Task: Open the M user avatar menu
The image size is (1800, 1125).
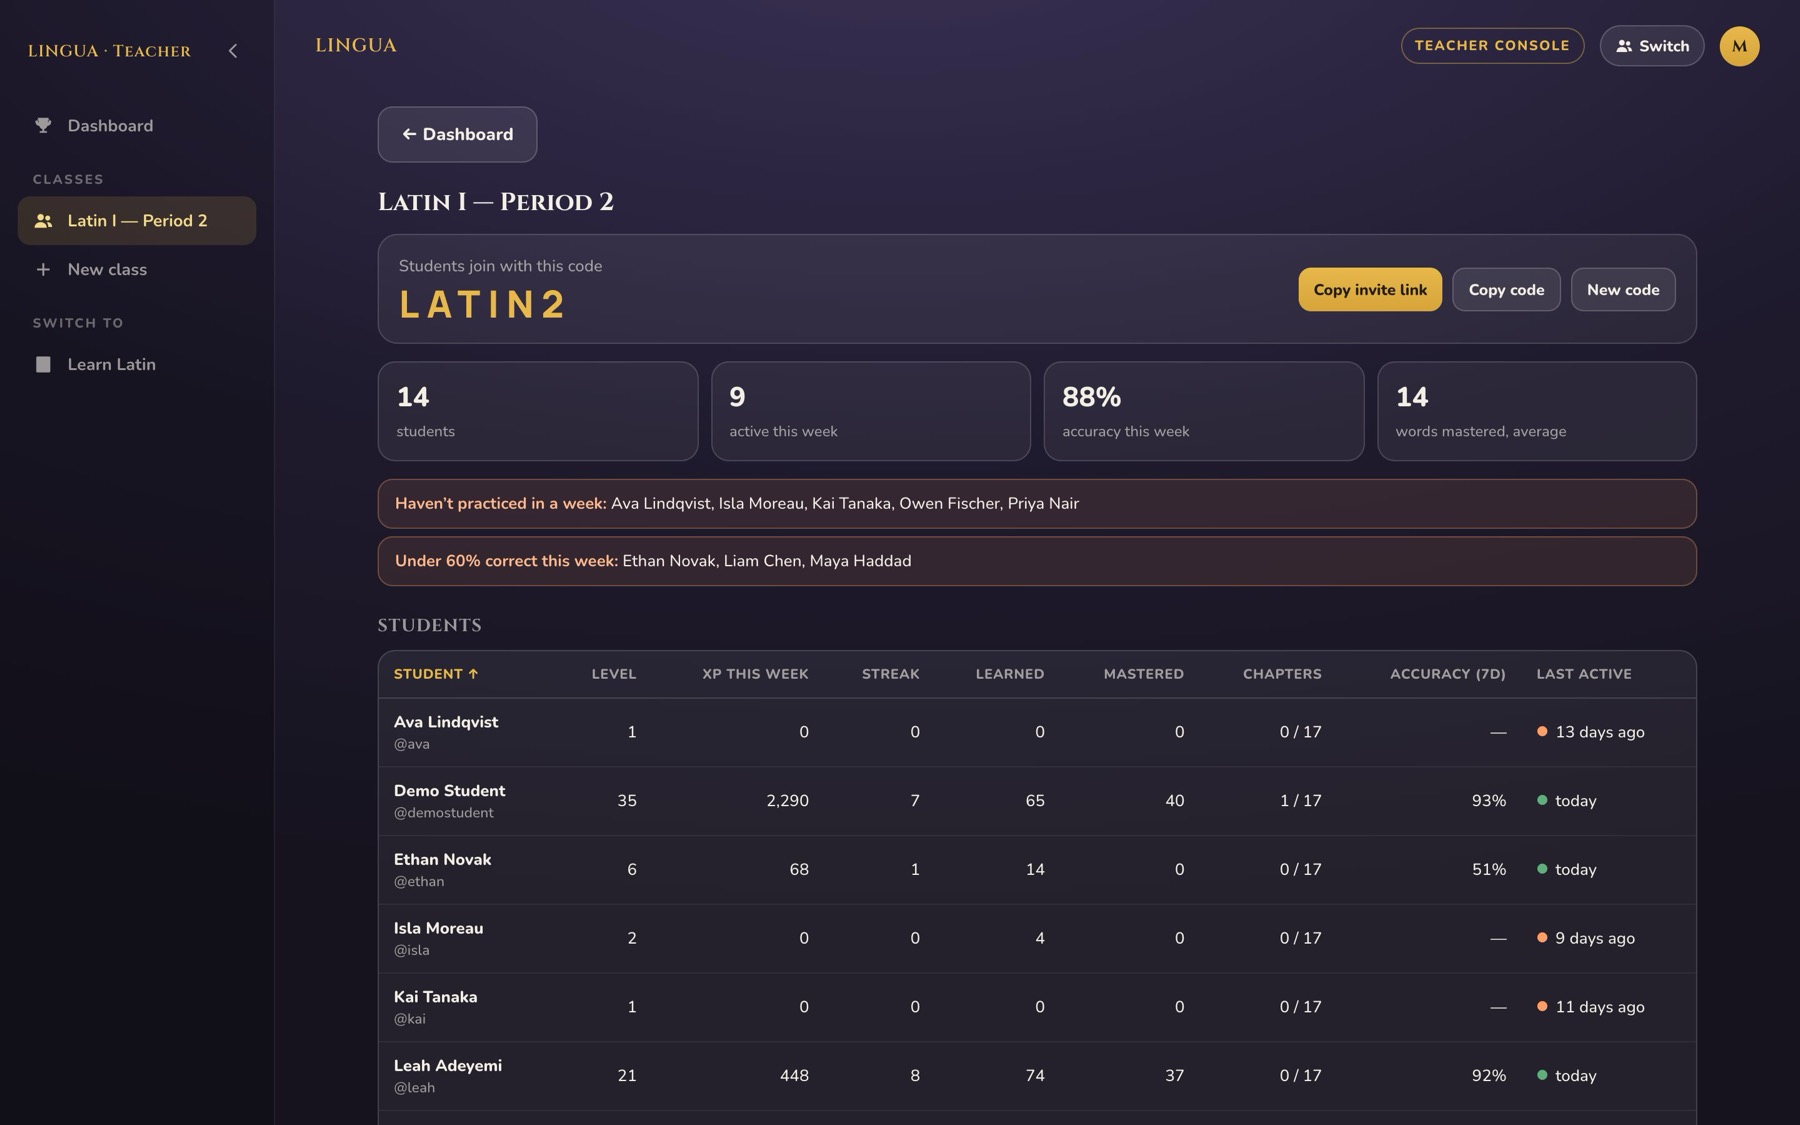Action: pos(1739,46)
